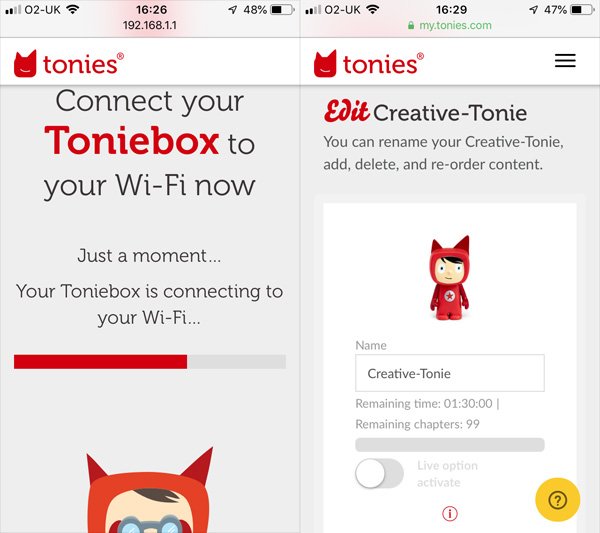Tap the Creative-Tonie figurine image
Screen dimensions: 600x533
coord(450,278)
